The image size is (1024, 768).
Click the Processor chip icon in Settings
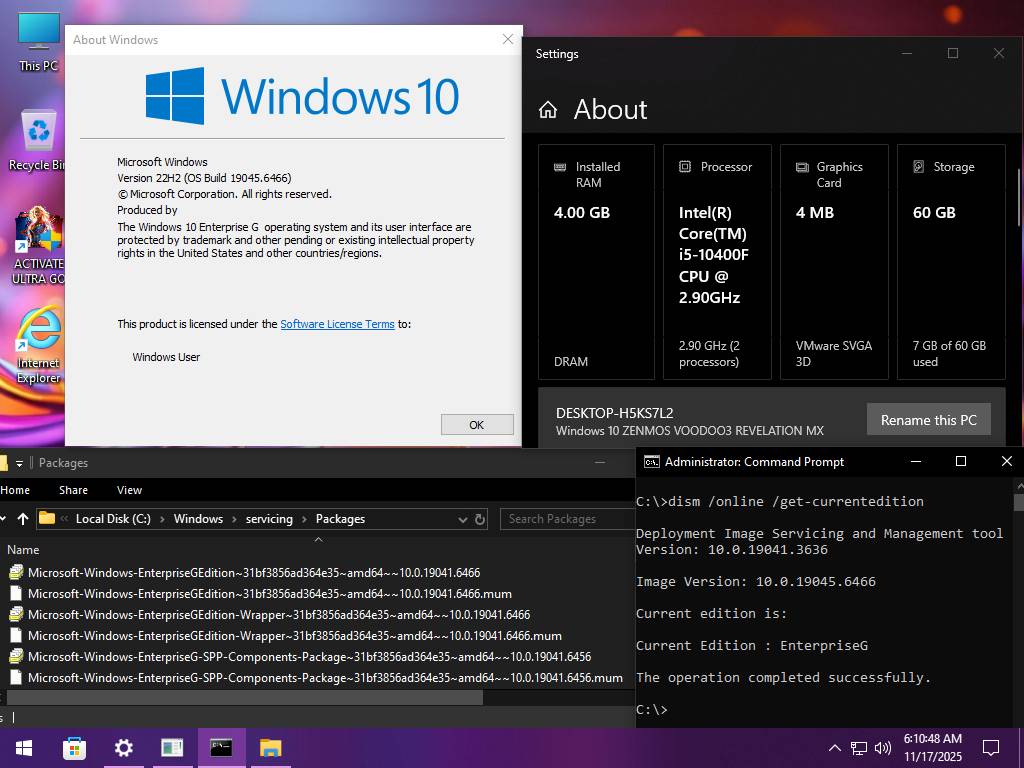[x=684, y=167]
